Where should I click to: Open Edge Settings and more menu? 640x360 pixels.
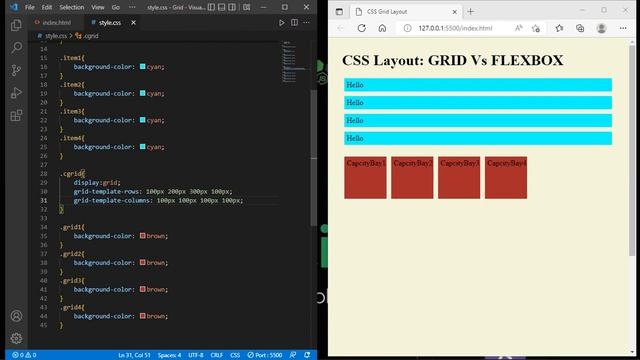(x=623, y=28)
